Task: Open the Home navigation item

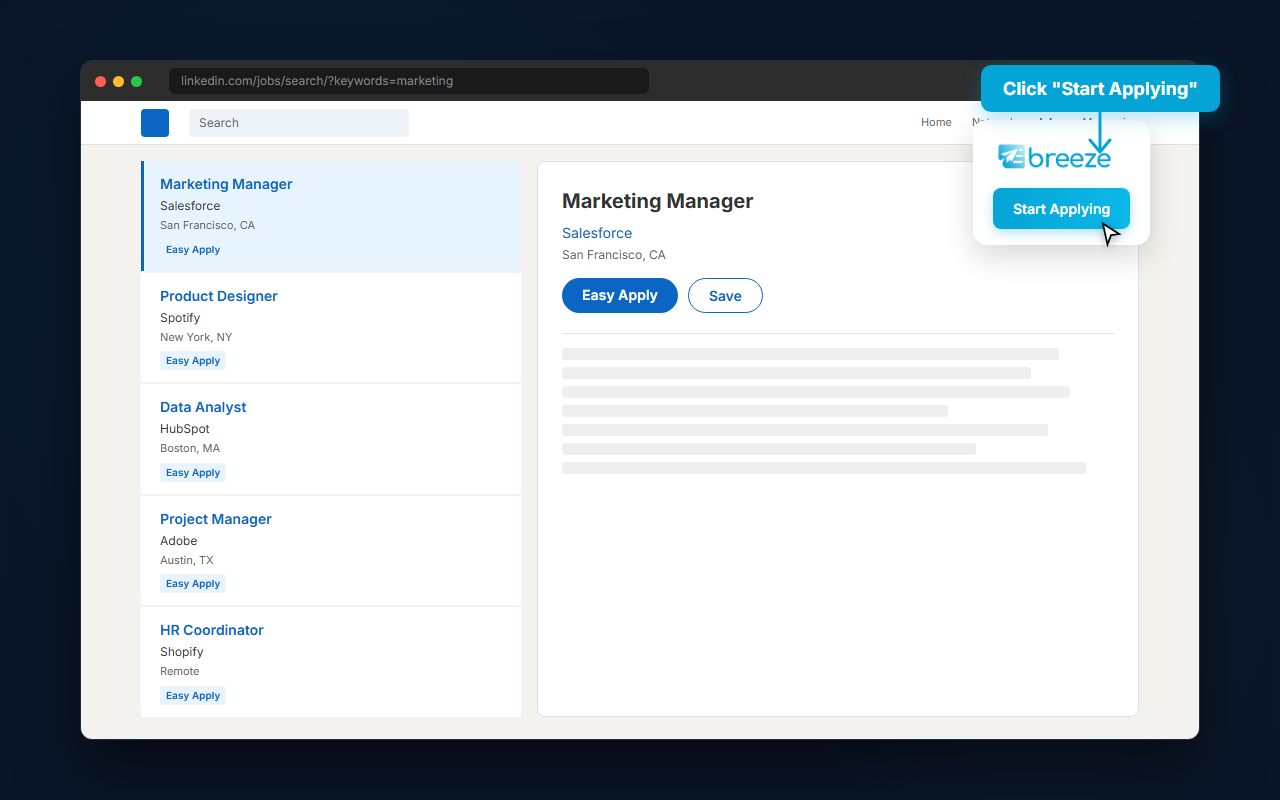Action: tap(936, 122)
